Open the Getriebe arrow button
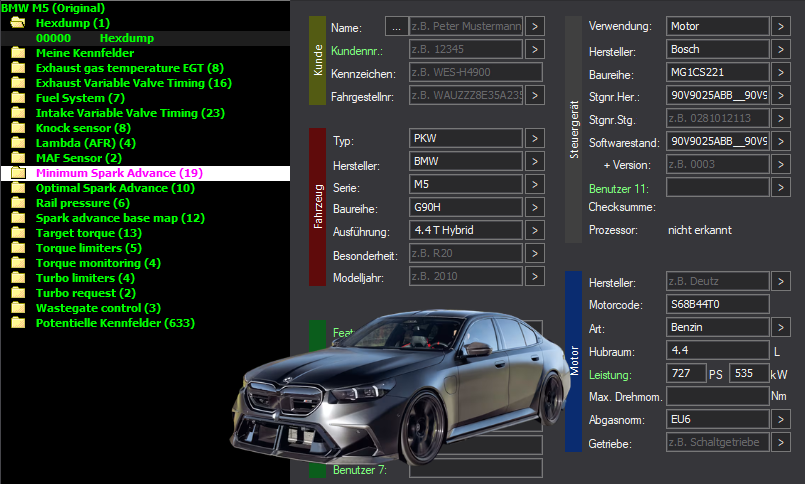 pos(781,442)
